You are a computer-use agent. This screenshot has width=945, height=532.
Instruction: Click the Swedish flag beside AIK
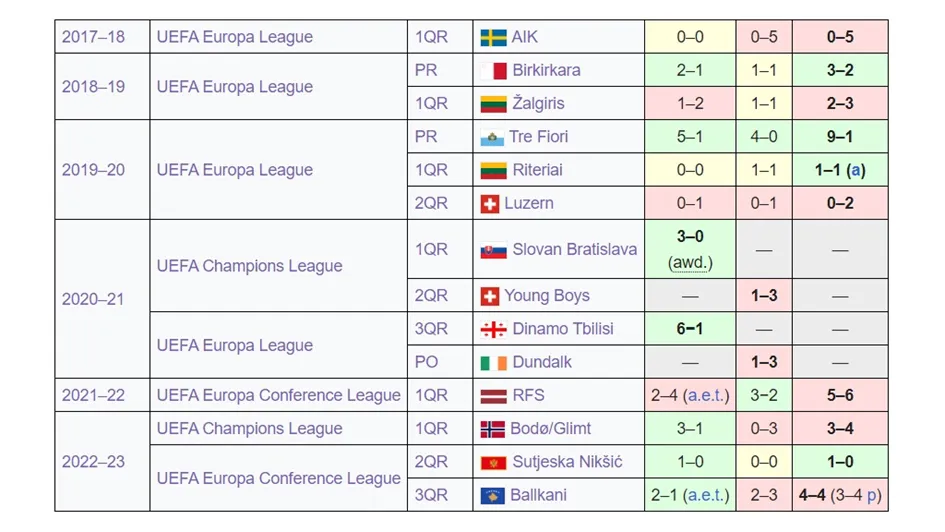point(492,37)
